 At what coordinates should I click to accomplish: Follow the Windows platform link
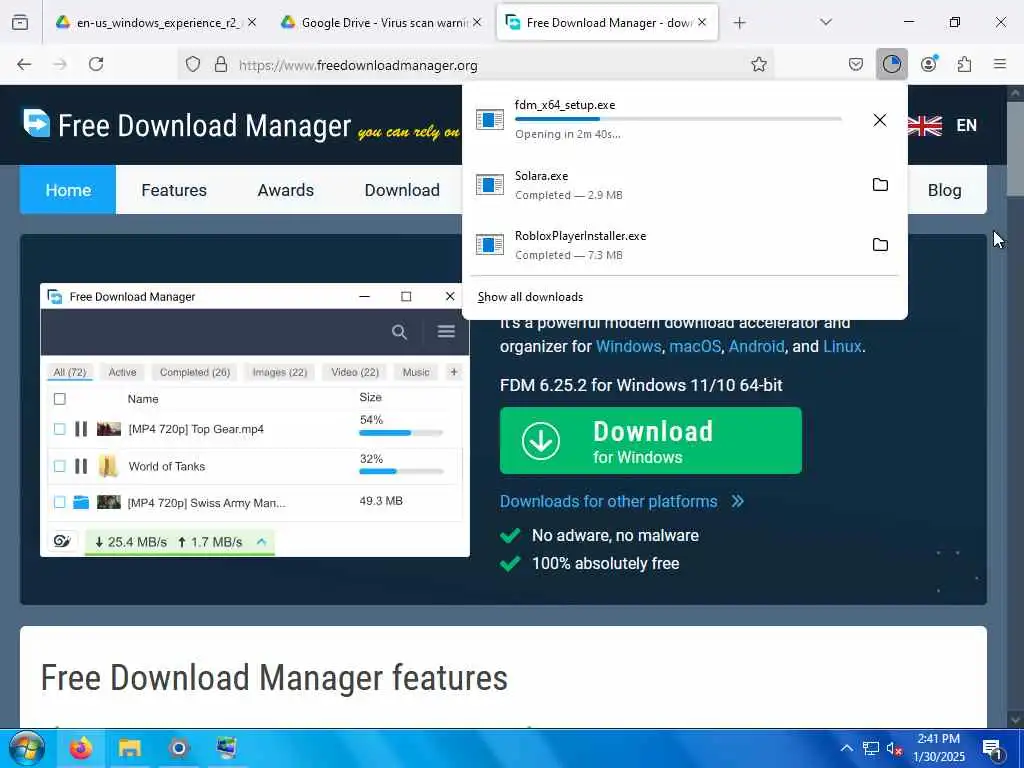[628, 346]
